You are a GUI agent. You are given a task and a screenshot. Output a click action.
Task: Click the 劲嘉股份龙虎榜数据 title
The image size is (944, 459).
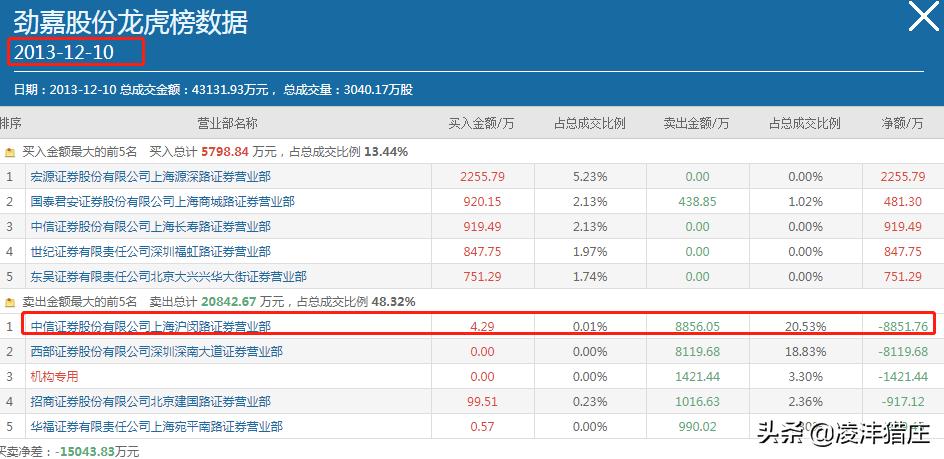(x=130, y=22)
